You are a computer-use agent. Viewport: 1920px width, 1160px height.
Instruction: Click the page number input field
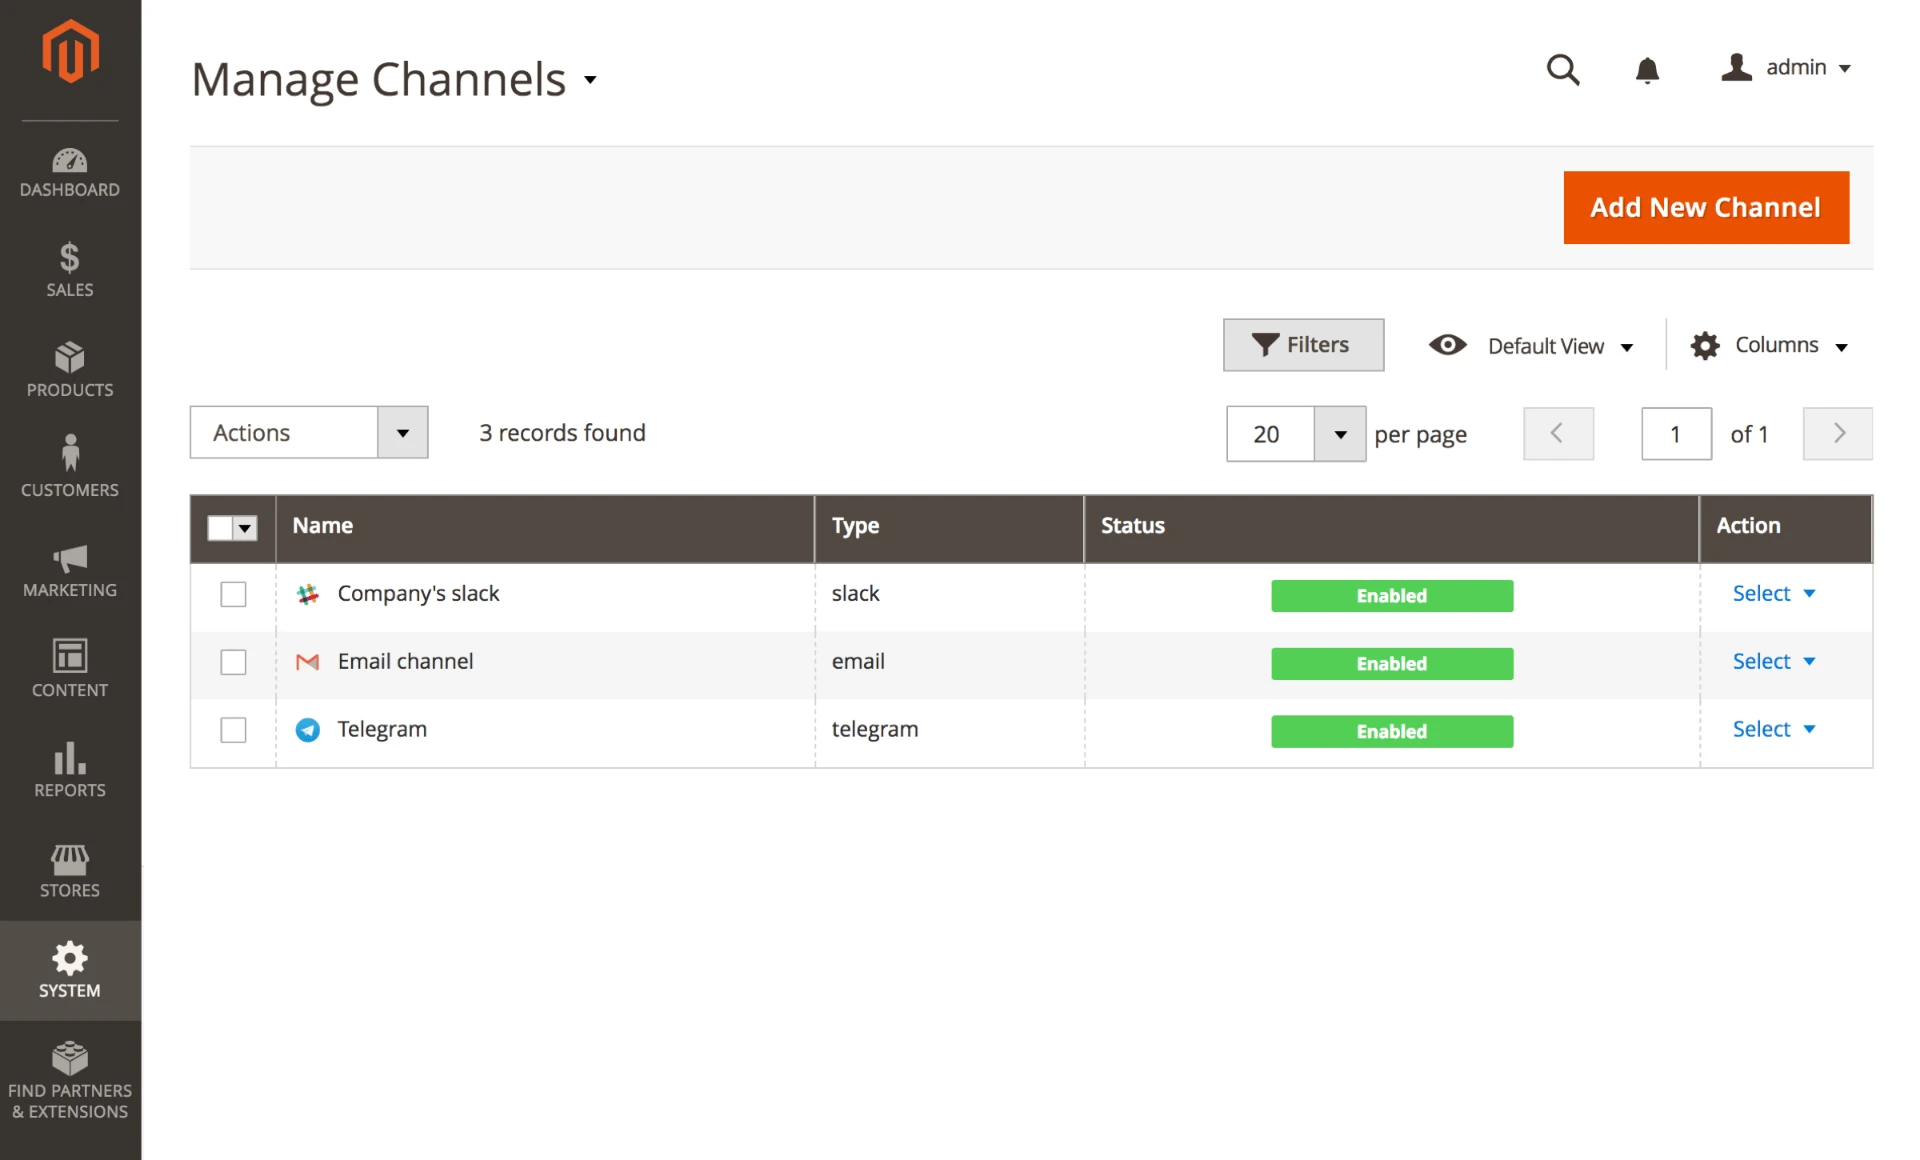(1675, 434)
